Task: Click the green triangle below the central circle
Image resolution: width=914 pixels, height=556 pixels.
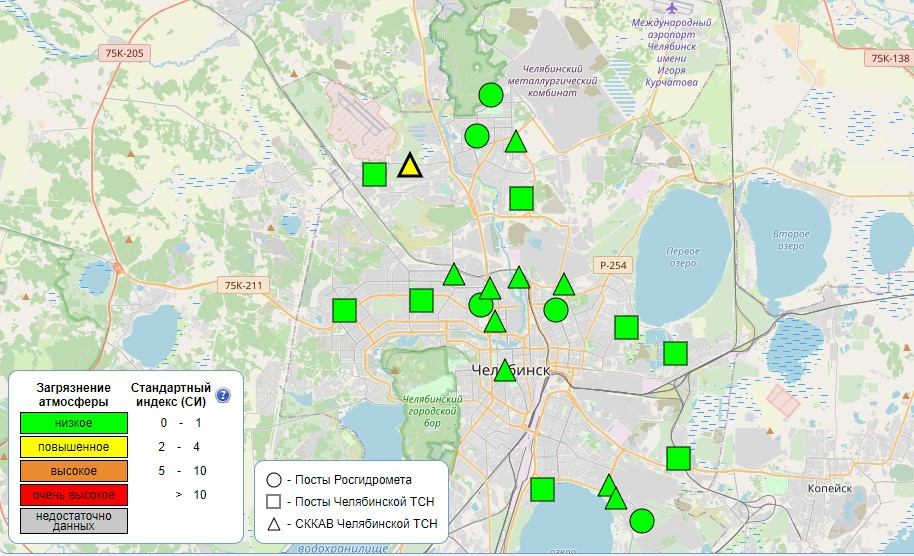Action: click(495, 322)
